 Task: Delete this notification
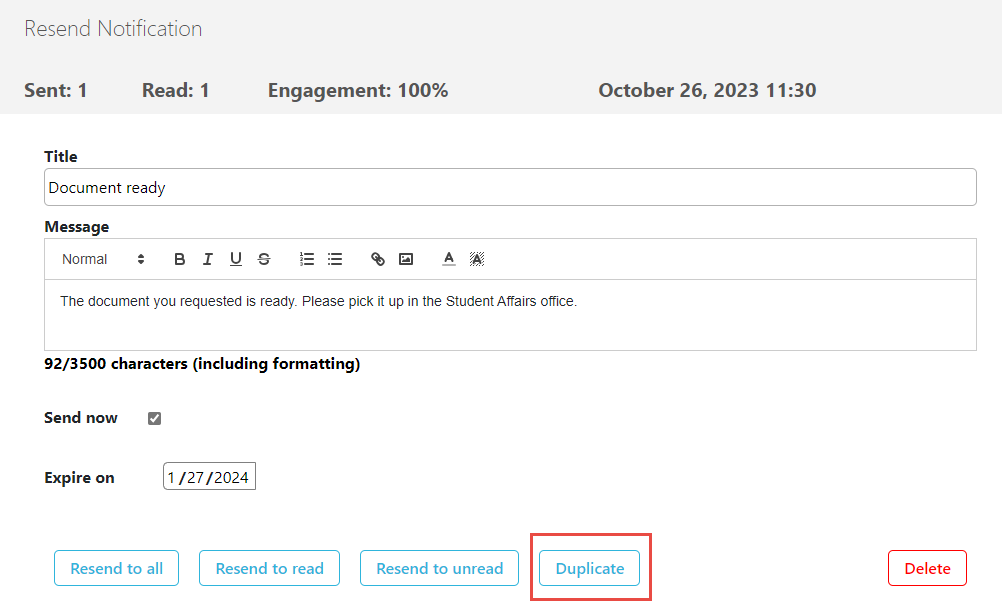coord(927,568)
